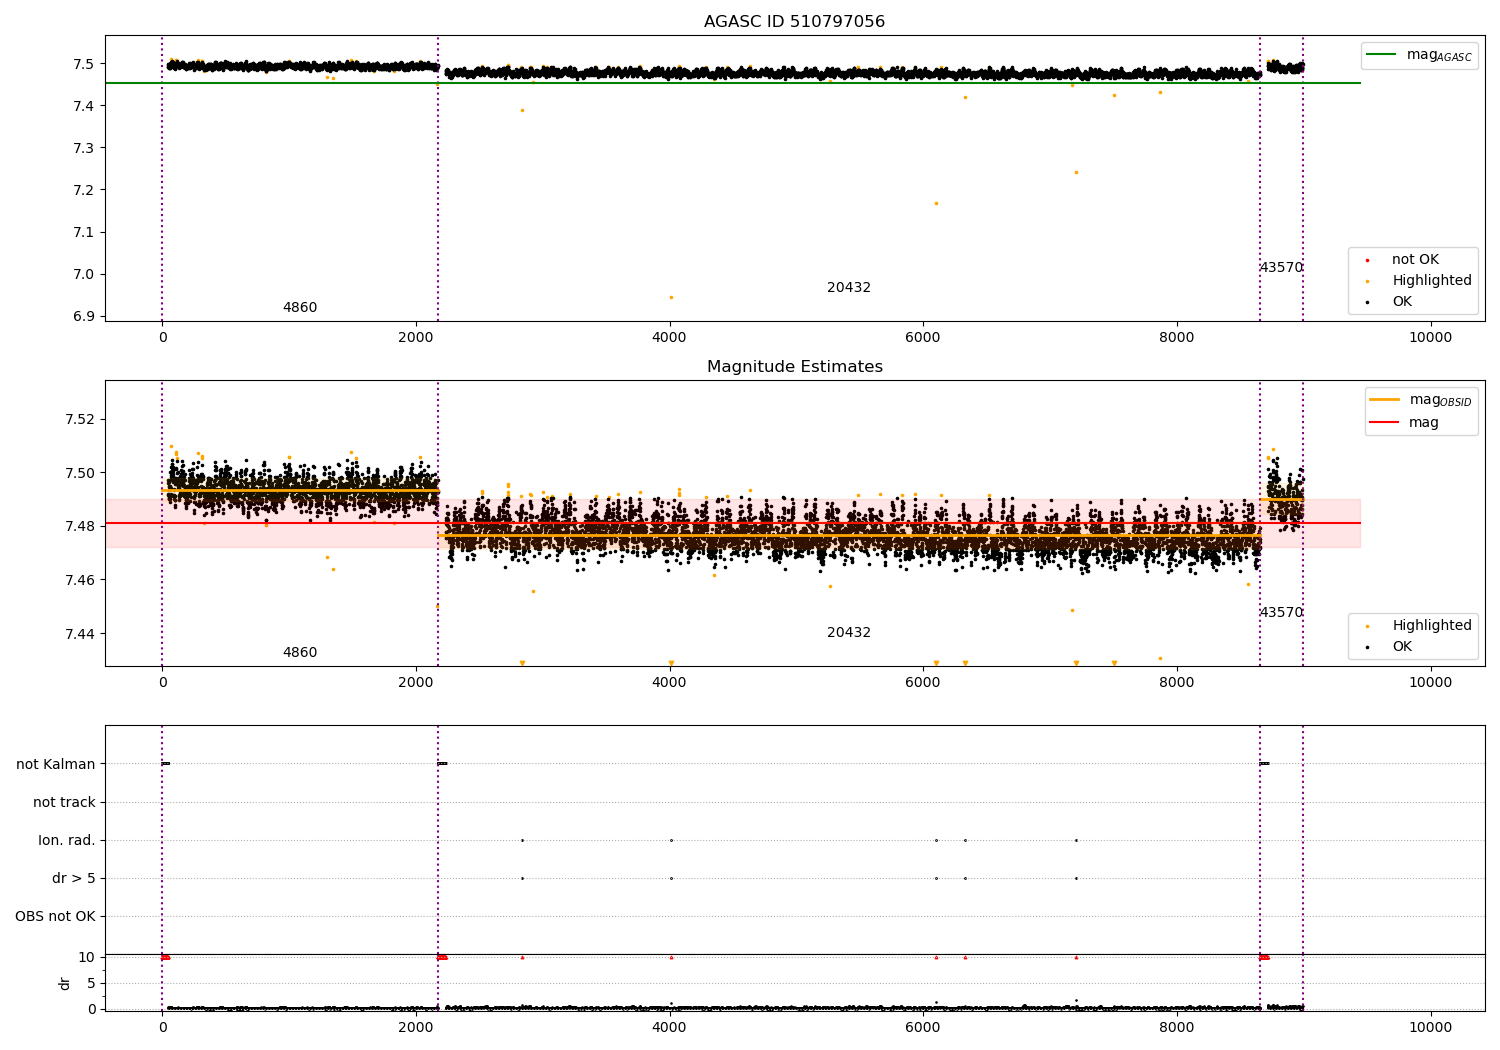The height and width of the screenshot is (1050, 1500).
Task: Click obsid label 20432 in top plot
Action: (849, 288)
